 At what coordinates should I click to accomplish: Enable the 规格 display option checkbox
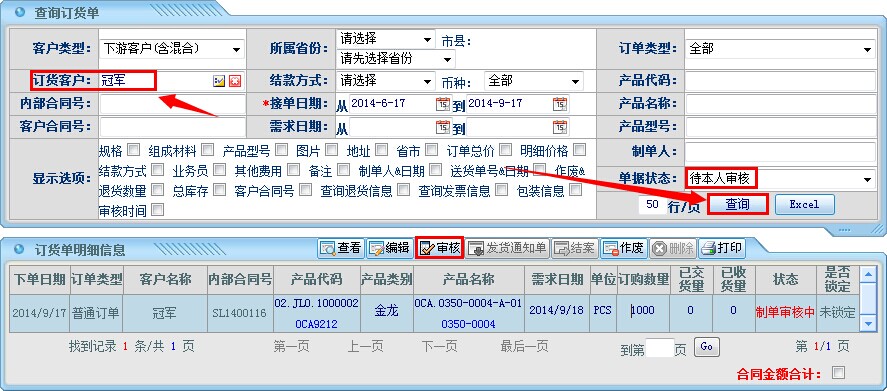coord(133,150)
